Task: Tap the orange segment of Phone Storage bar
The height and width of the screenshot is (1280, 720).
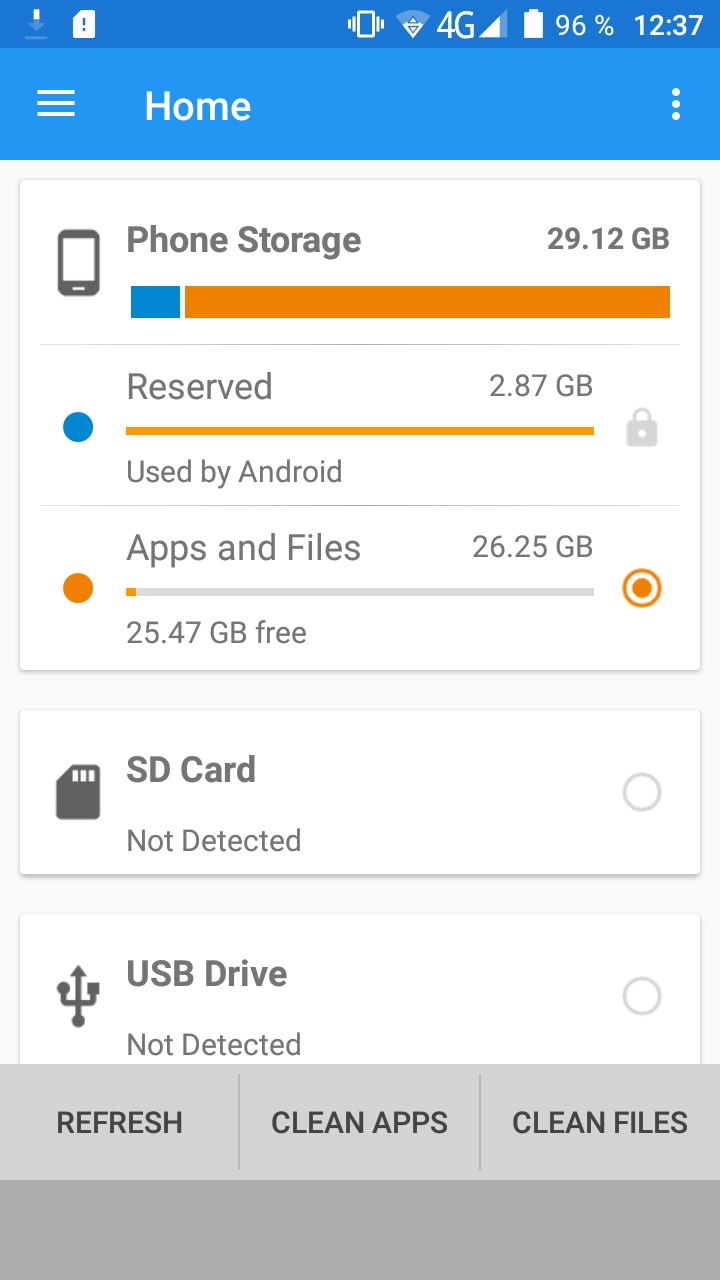Action: (427, 302)
